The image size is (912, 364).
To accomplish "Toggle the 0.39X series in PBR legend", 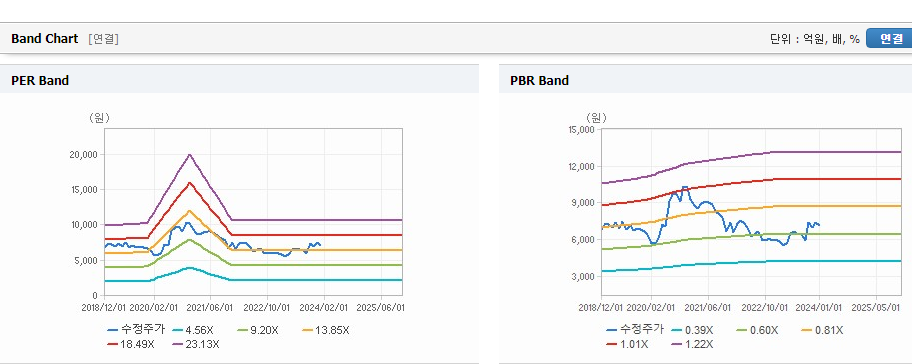I will click(691, 330).
